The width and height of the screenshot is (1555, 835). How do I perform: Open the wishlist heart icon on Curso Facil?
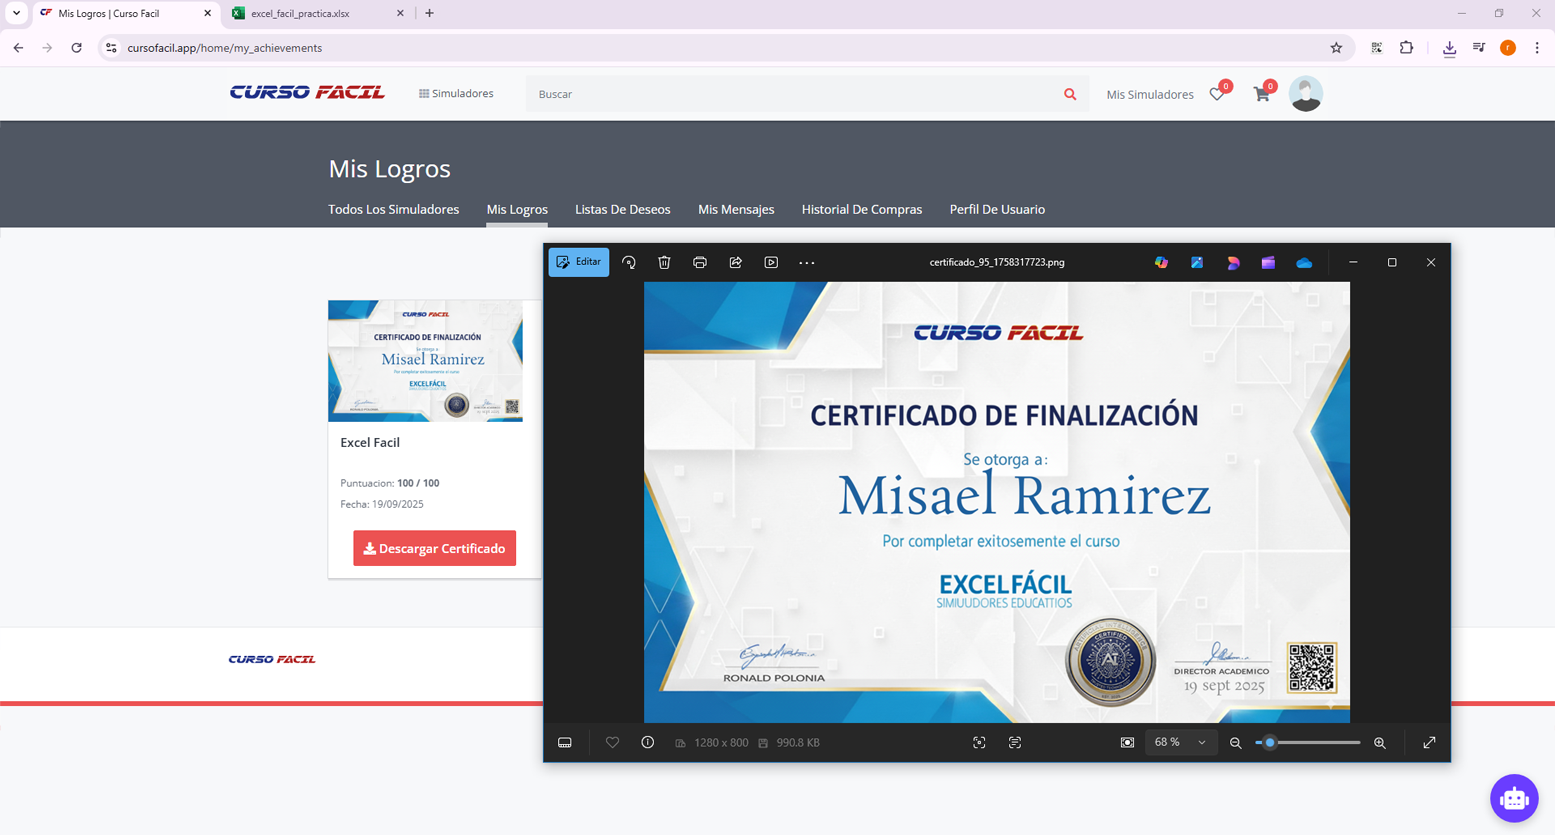[1217, 94]
